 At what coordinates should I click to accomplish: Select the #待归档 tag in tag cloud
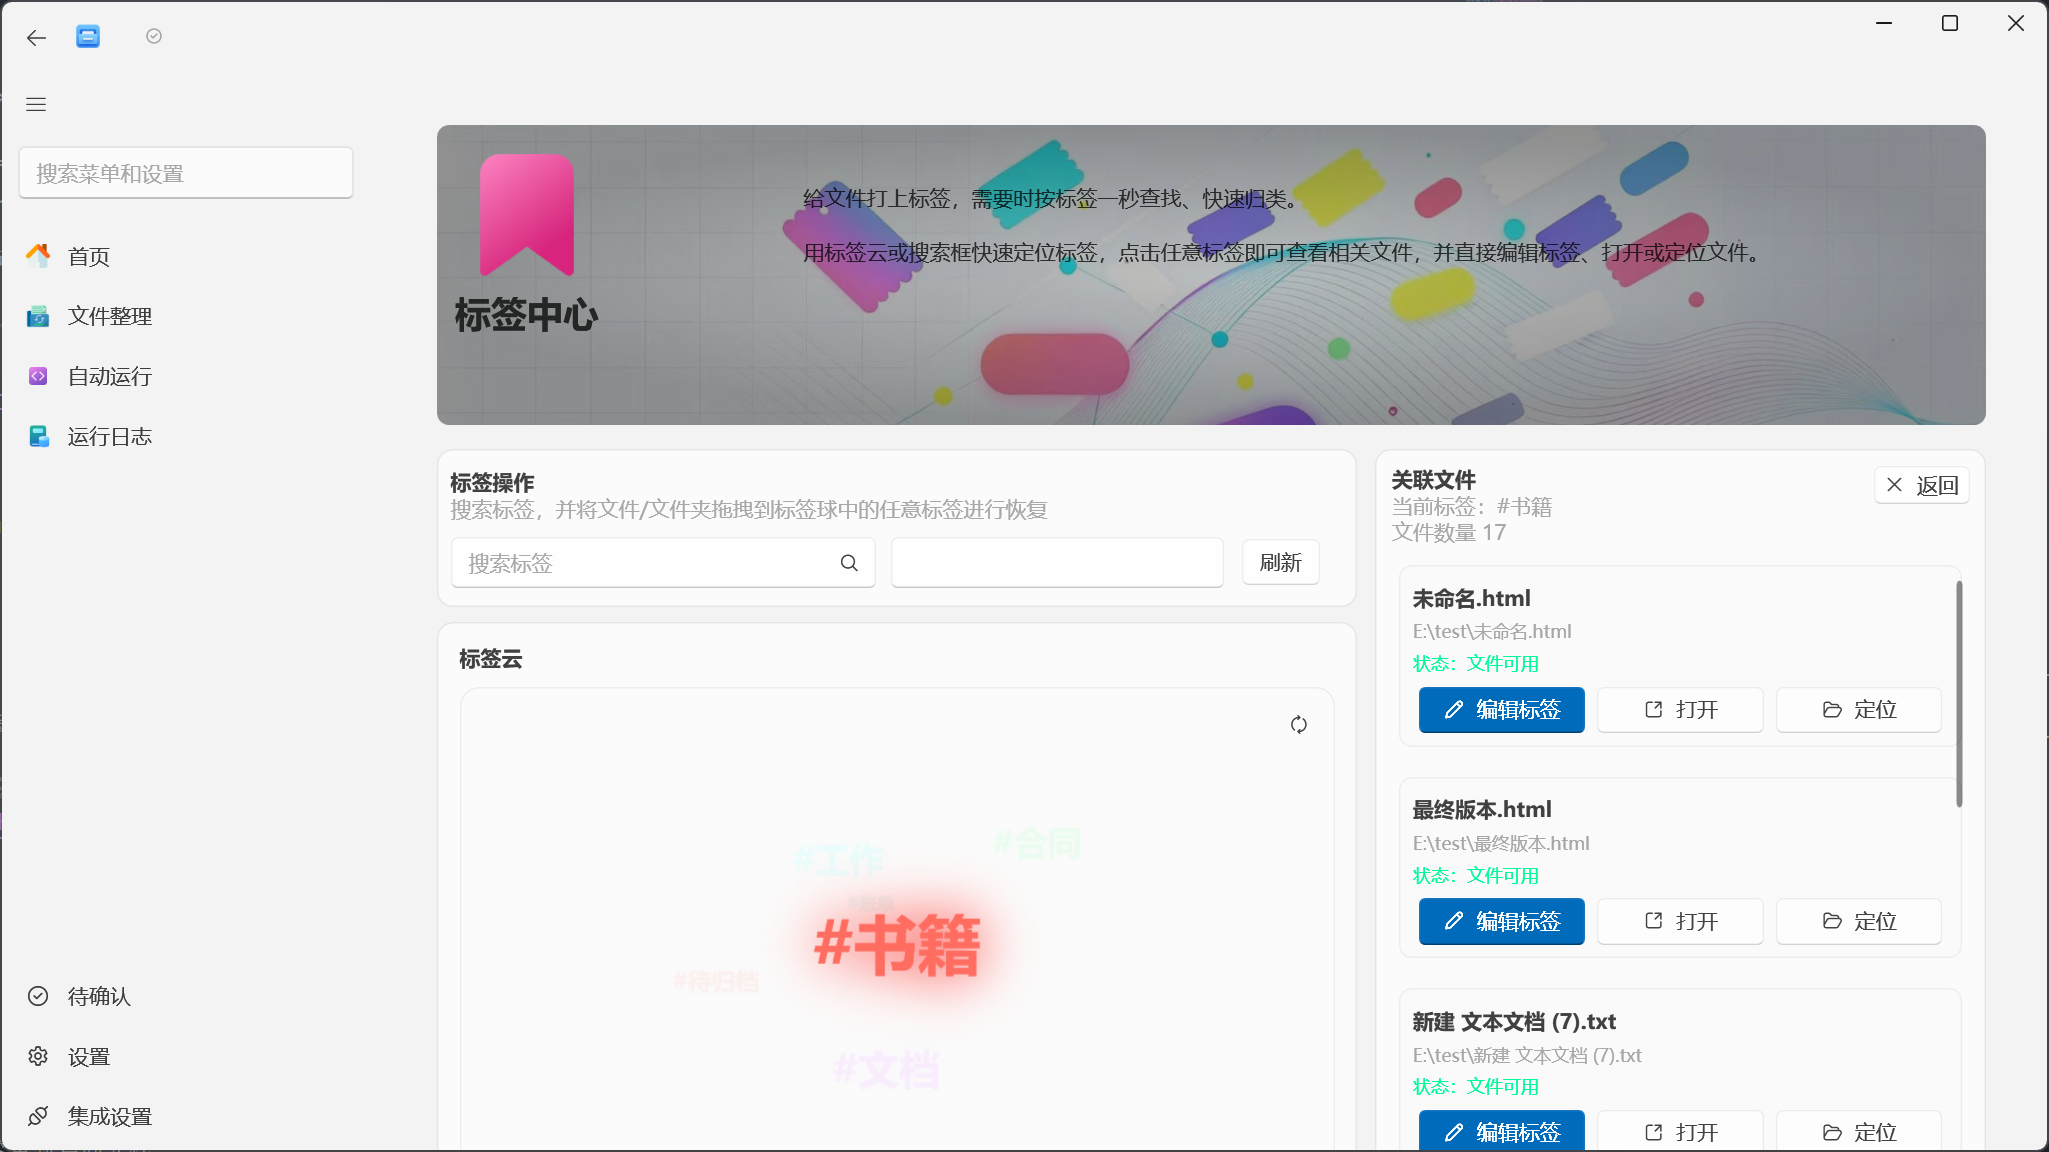[716, 982]
